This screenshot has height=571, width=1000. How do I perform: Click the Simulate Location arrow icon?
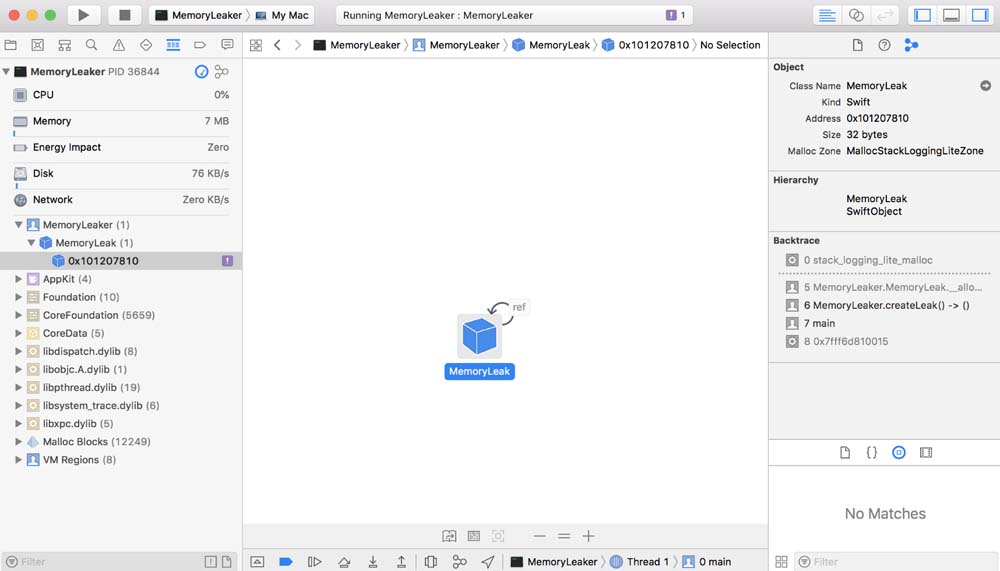pos(488,562)
